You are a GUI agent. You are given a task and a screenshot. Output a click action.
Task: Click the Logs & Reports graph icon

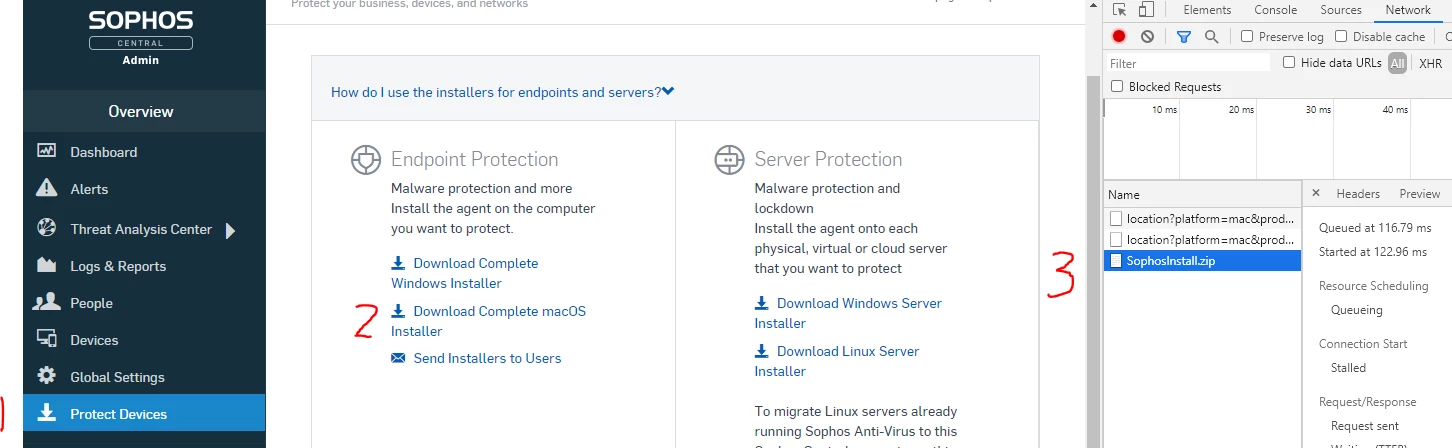coord(46,265)
